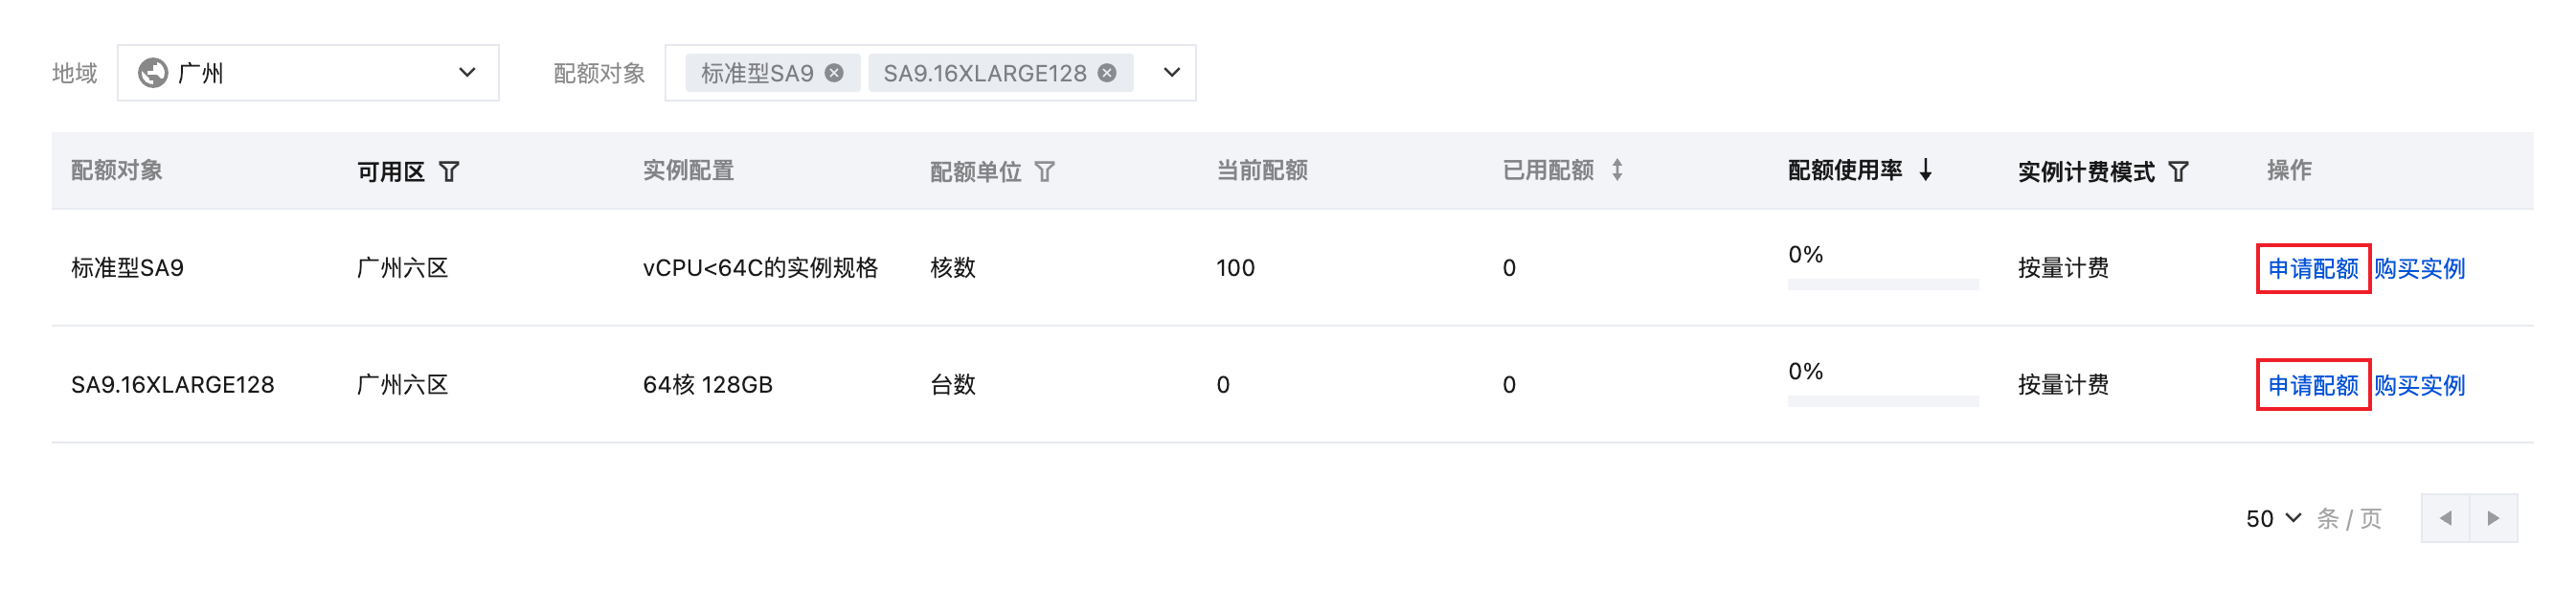Go to the next page
The height and width of the screenshot is (590, 2576).
coord(2493,519)
